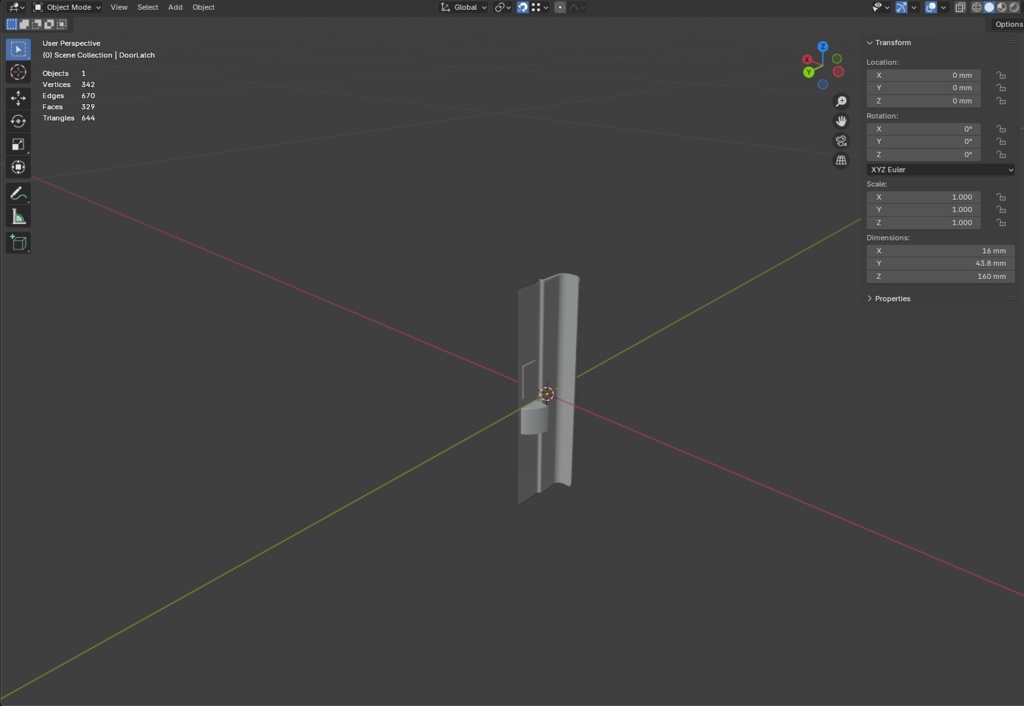Open object visibility and selectability dropdown

point(880,7)
